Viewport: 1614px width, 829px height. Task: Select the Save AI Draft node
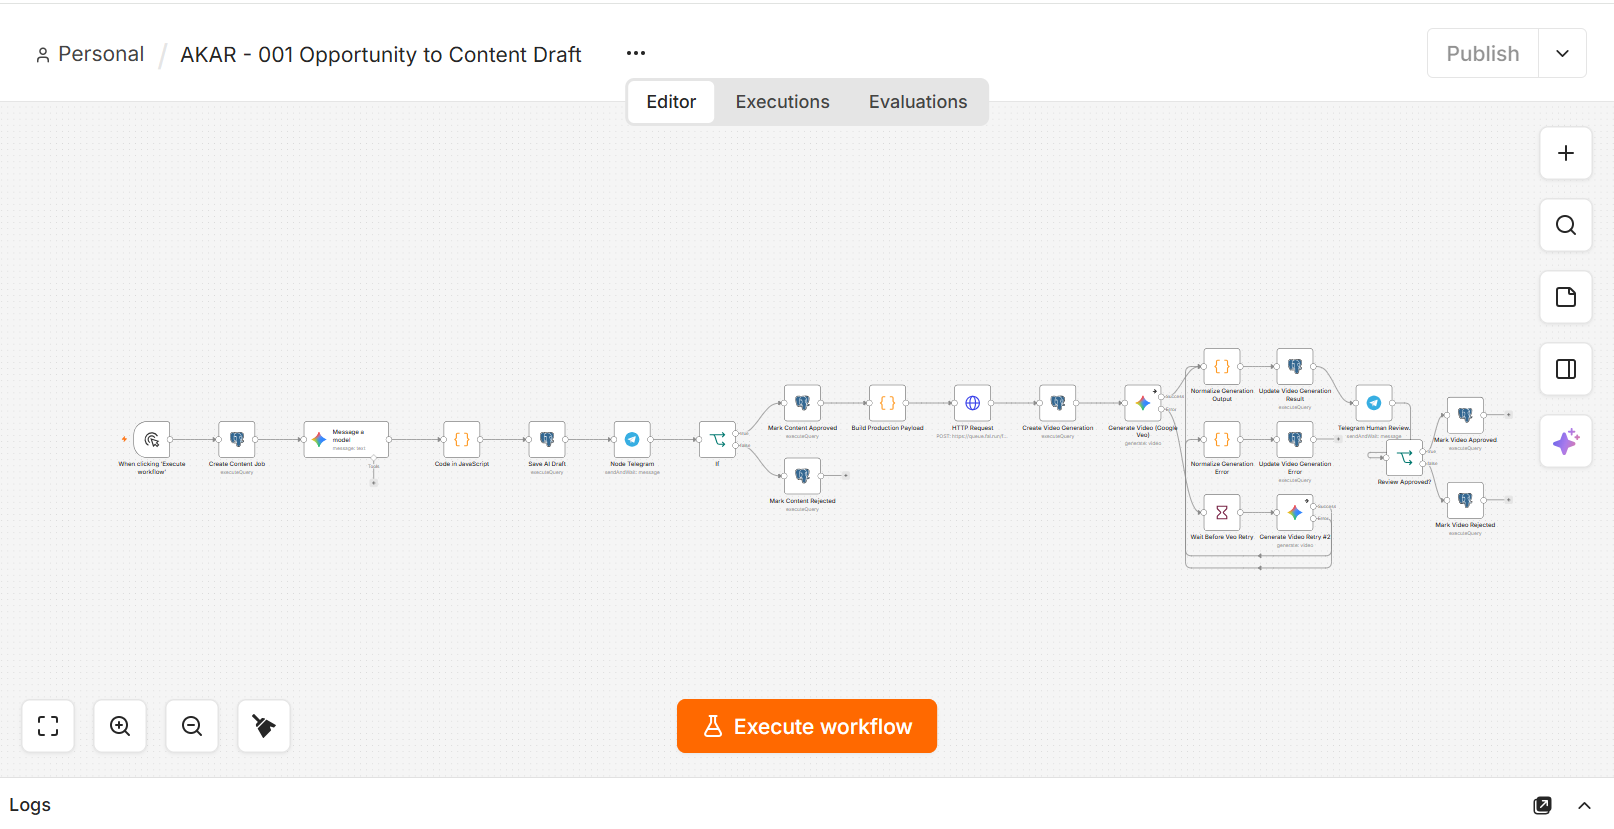click(x=547, y=439)
